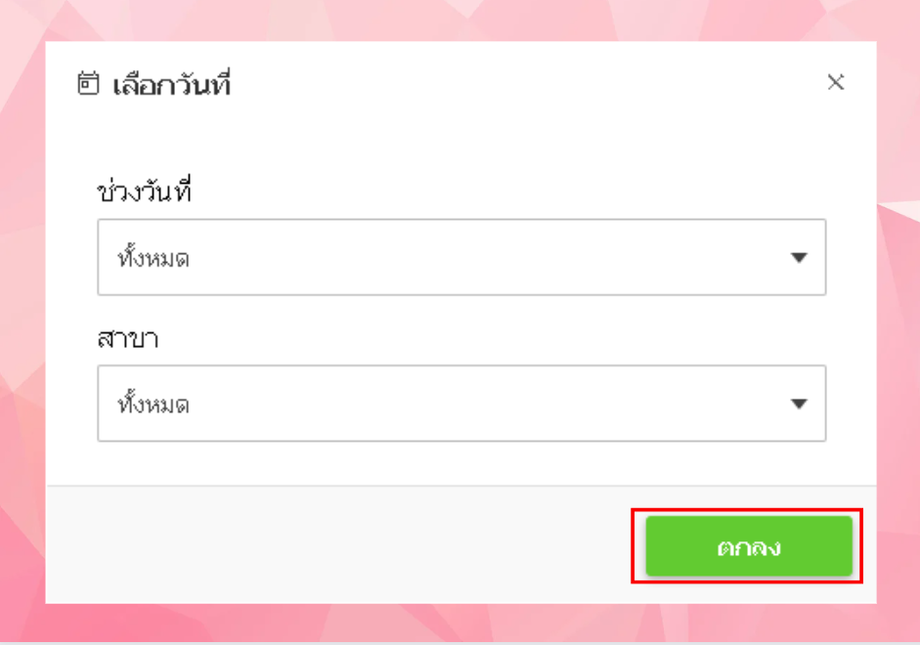Click the สาขา dropdown arrow

(x=798, y=404)
